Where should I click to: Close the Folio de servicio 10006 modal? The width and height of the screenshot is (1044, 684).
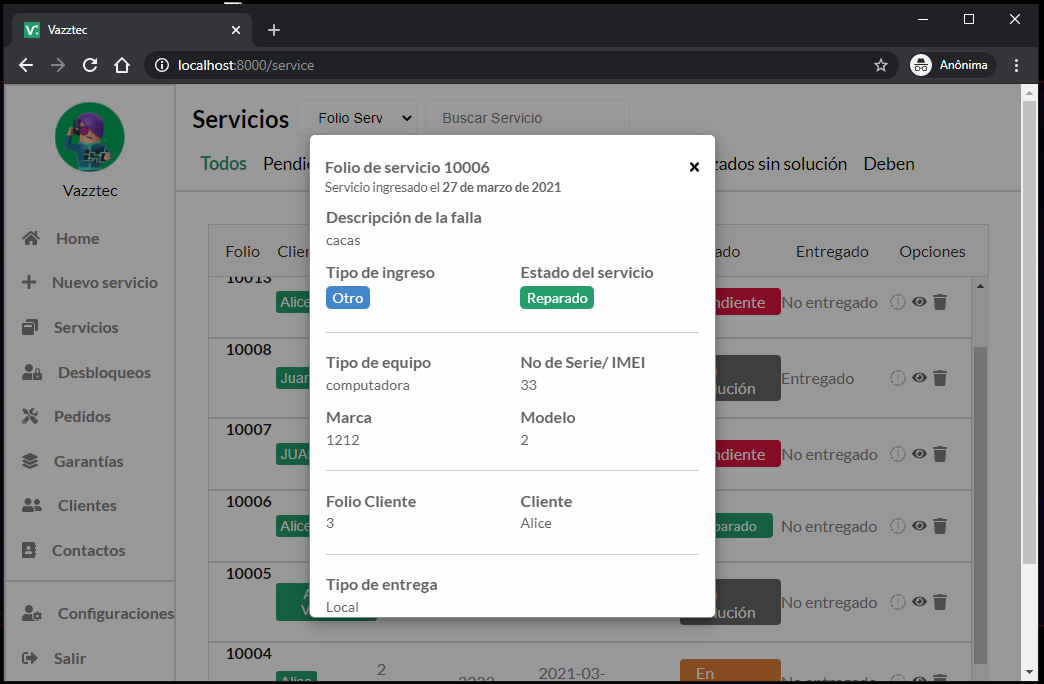click(694, 167)
